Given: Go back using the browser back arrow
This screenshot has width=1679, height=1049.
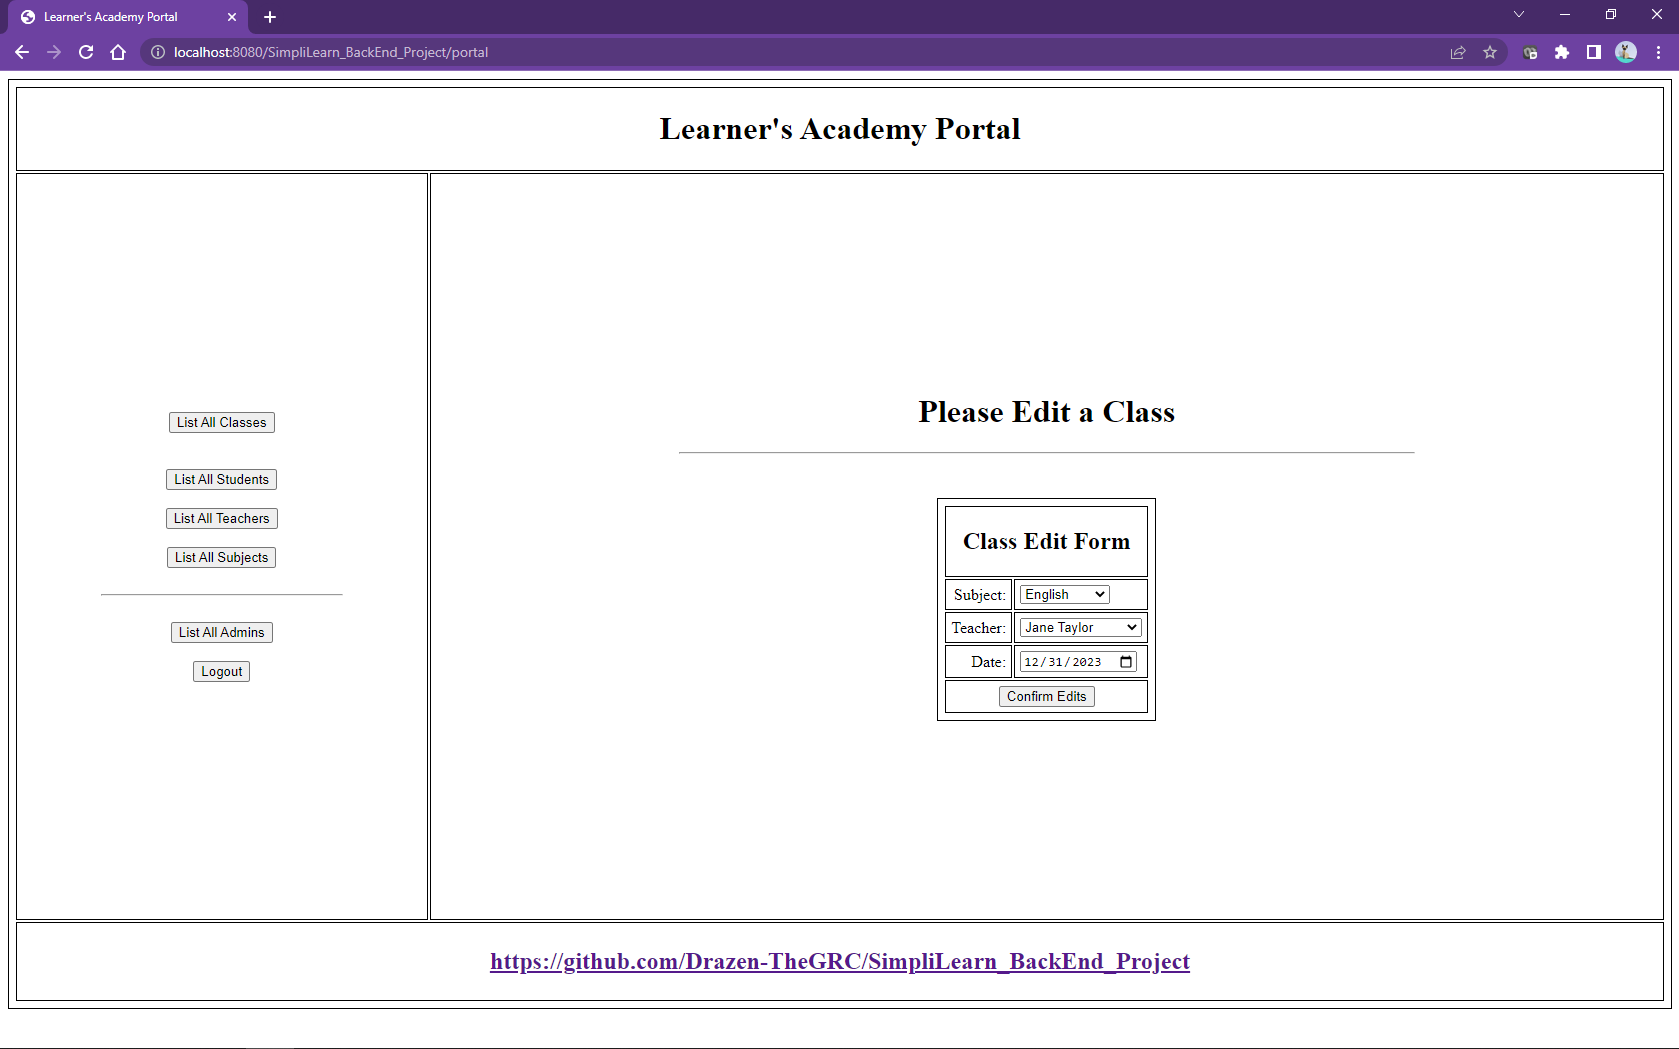Looking at the screenshot, I should 22,52.
